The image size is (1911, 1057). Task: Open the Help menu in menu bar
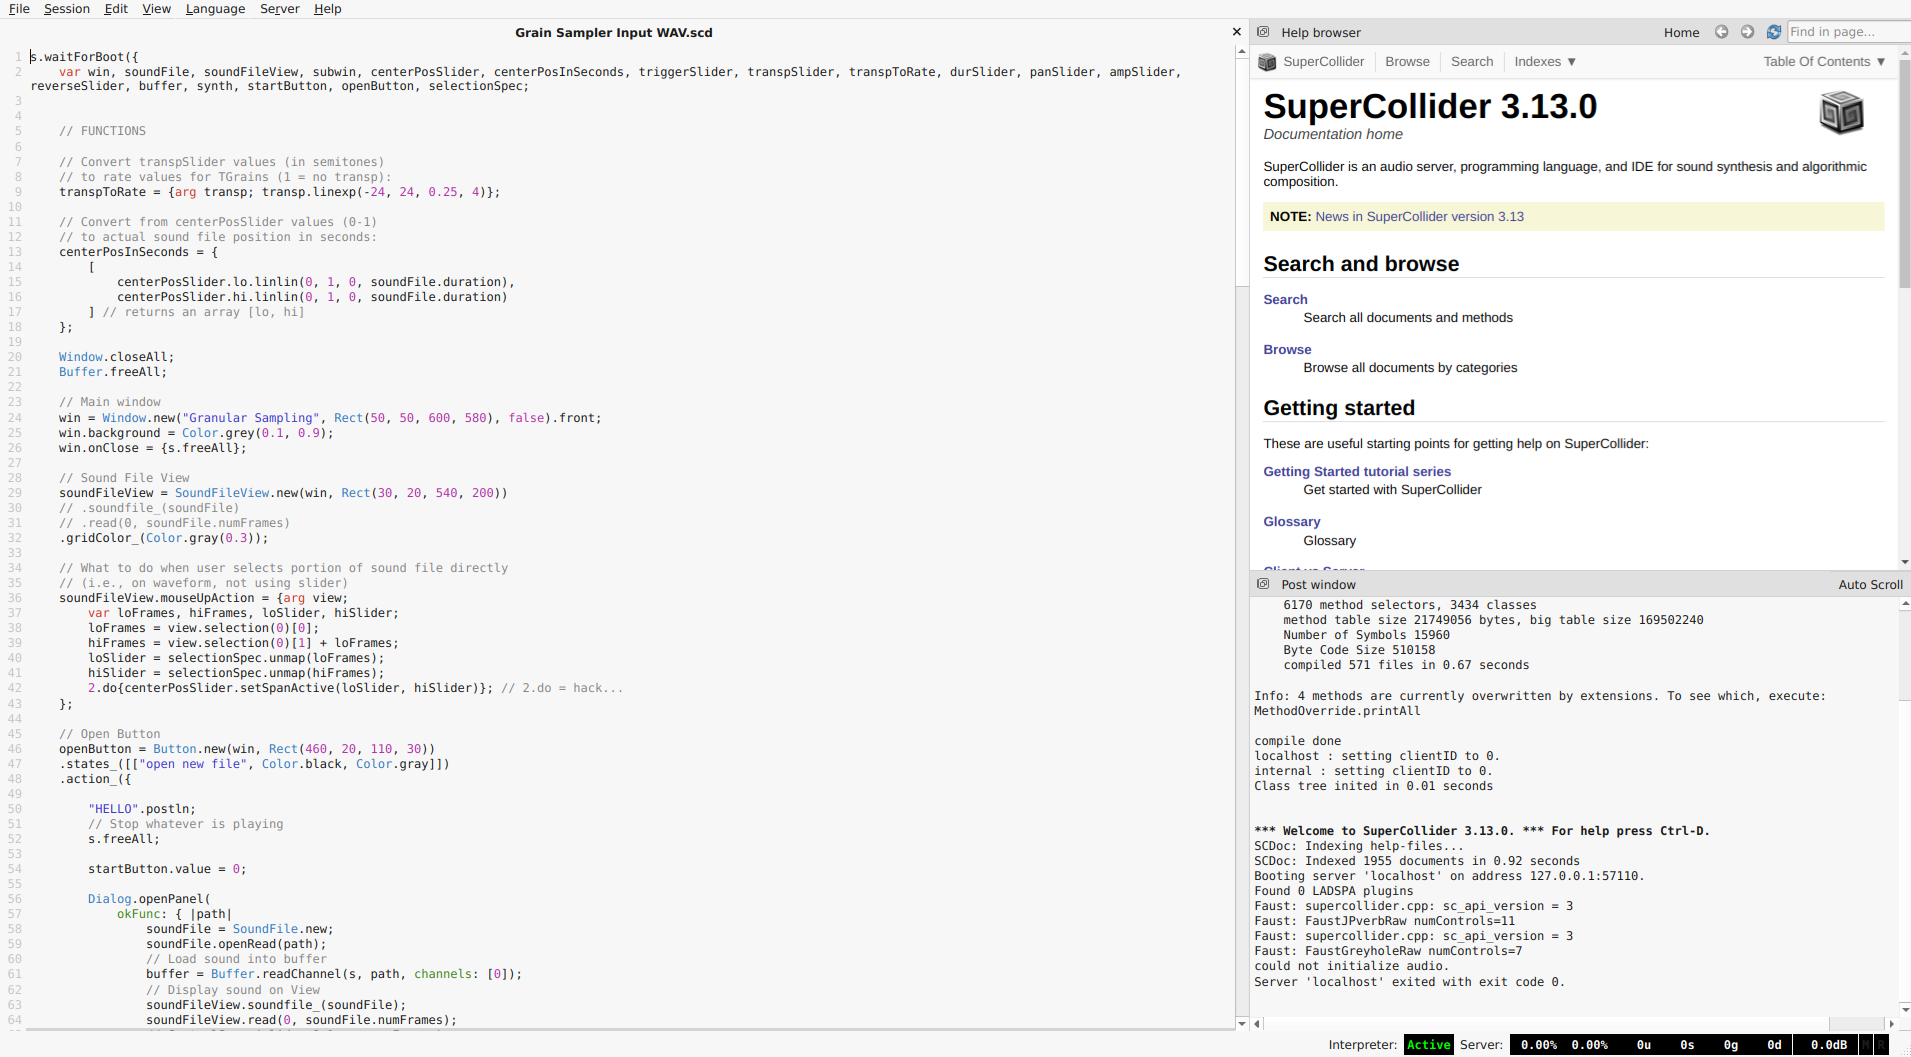[327, 9]
